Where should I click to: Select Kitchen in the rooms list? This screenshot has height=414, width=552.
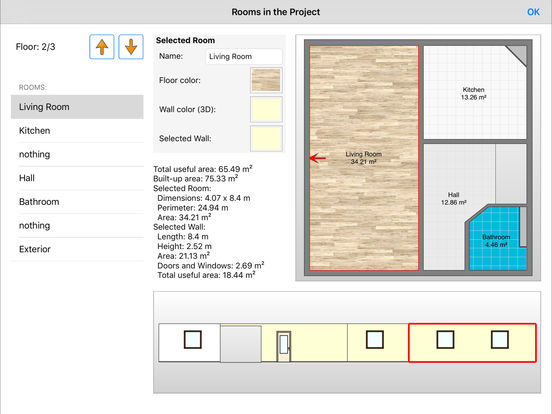pos(77,131)
